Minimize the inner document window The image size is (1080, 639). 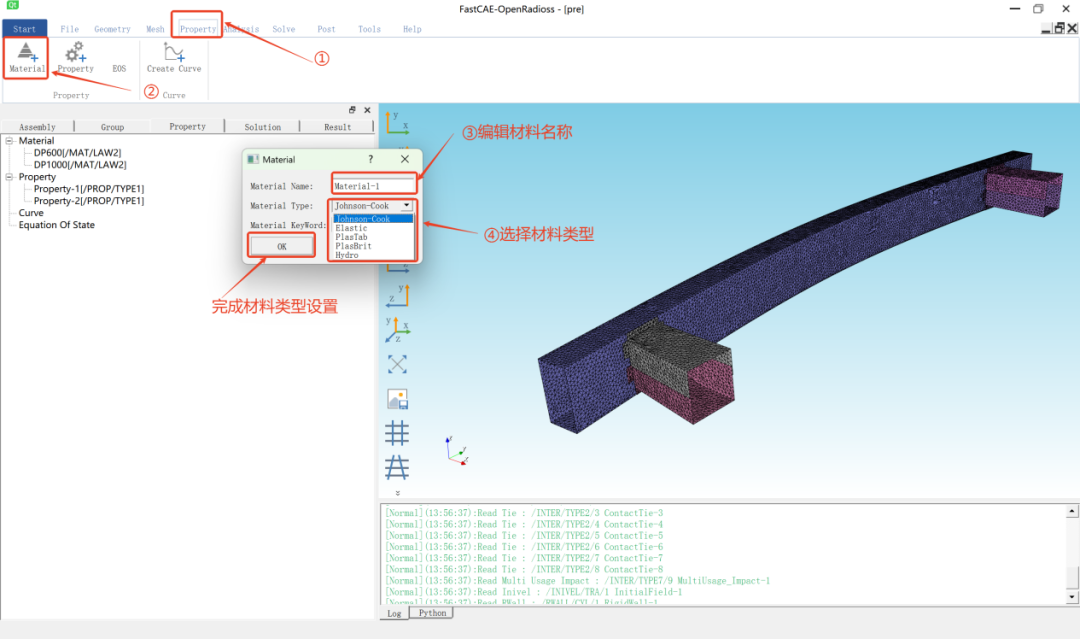click(x=1046, y=28)
